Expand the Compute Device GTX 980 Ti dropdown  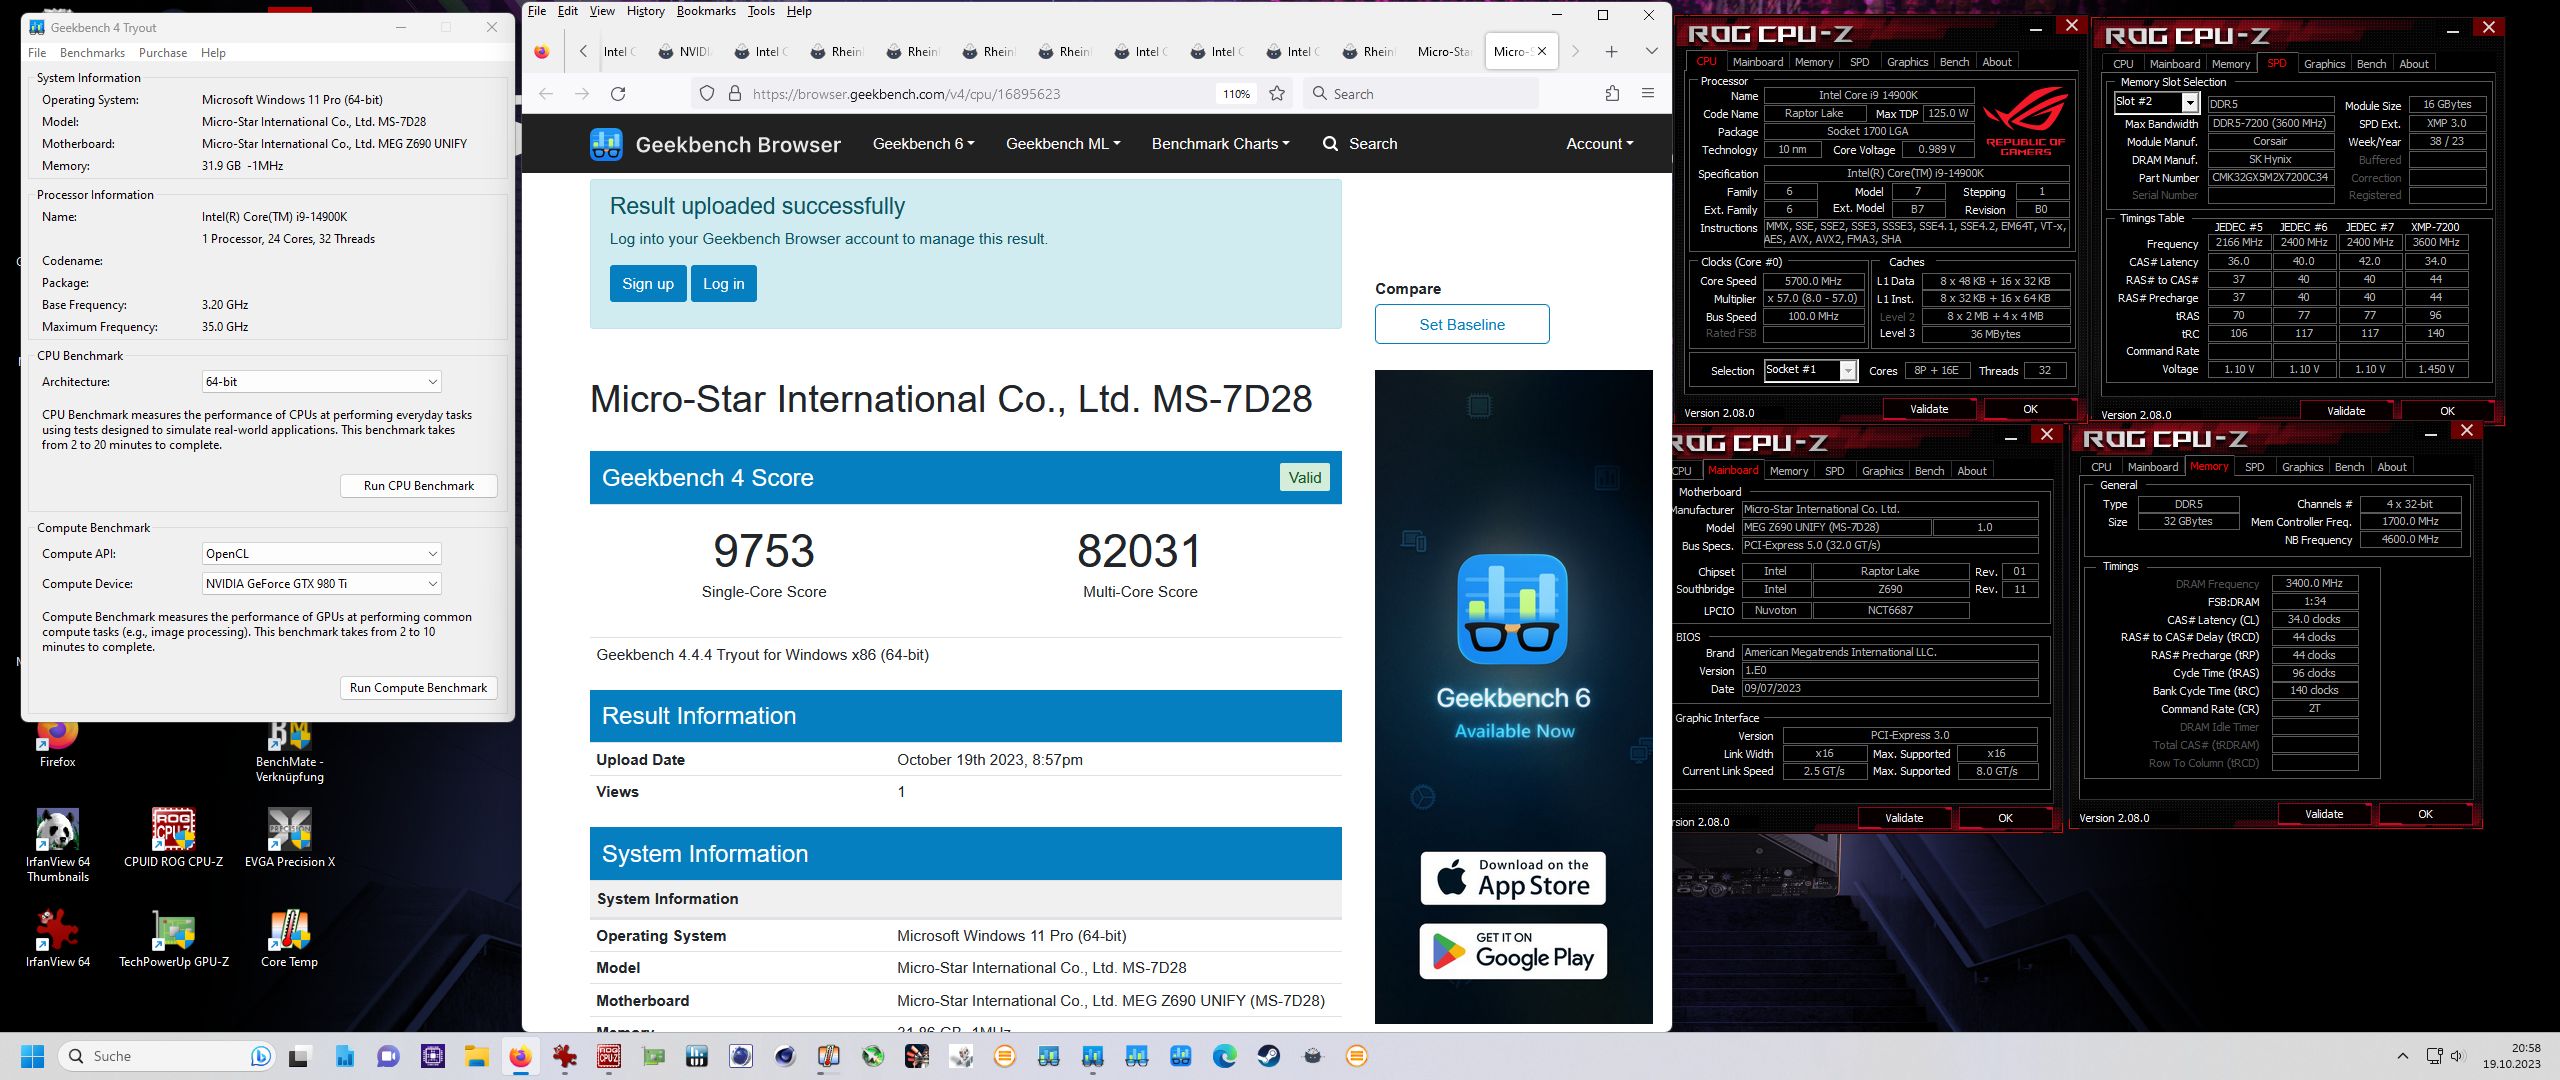click(321, 584)
